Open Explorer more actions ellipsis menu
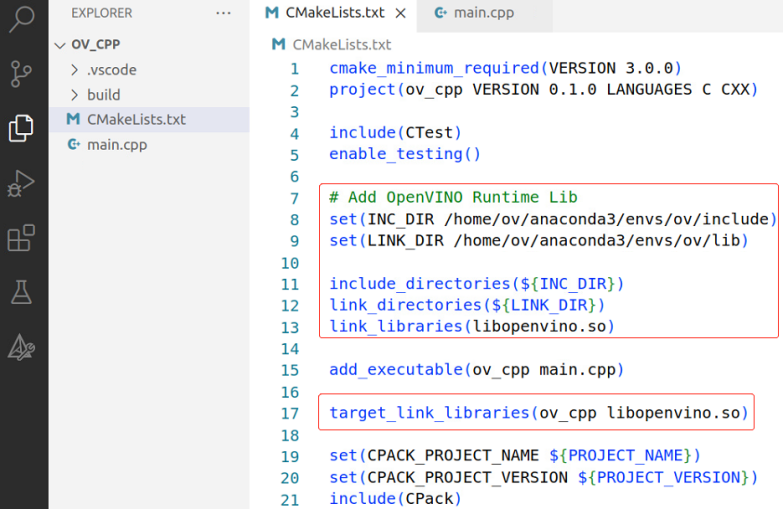Screen dimensions: 783x509 click(x=223, y=13)
